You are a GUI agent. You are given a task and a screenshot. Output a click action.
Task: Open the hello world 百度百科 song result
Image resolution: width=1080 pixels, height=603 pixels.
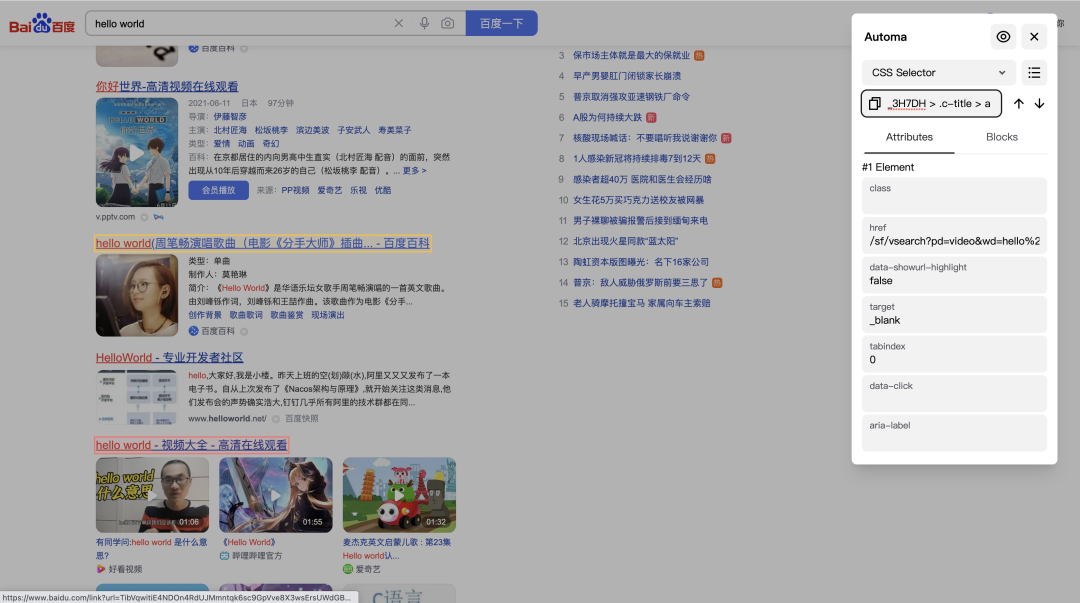click(x=262, y=243)
